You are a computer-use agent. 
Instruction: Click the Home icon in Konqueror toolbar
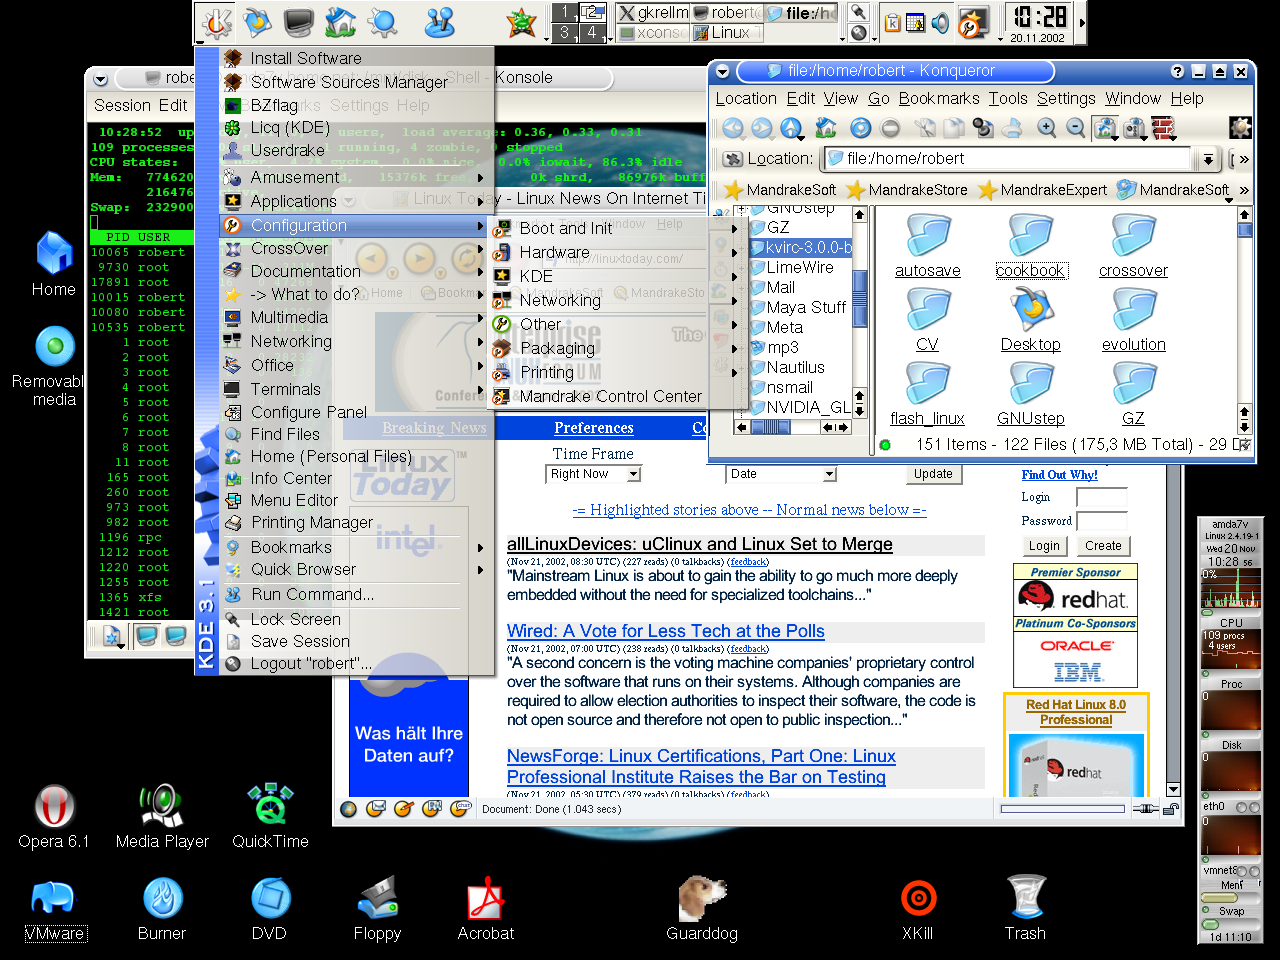tap(825, 128)
